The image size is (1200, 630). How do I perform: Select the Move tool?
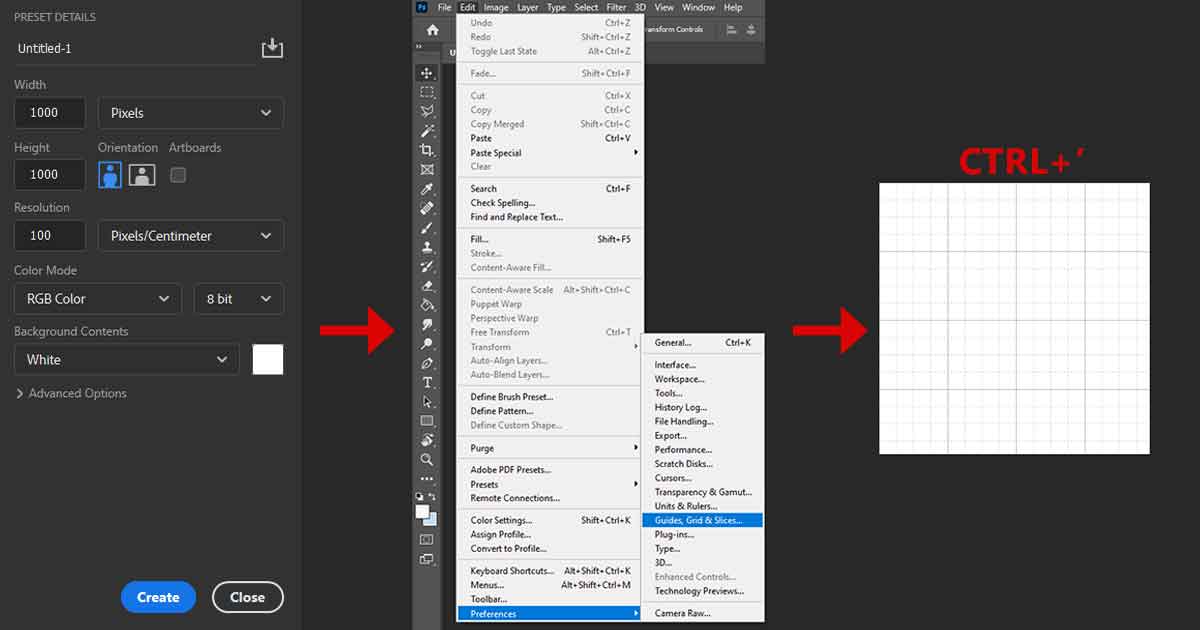click(427, 73)
